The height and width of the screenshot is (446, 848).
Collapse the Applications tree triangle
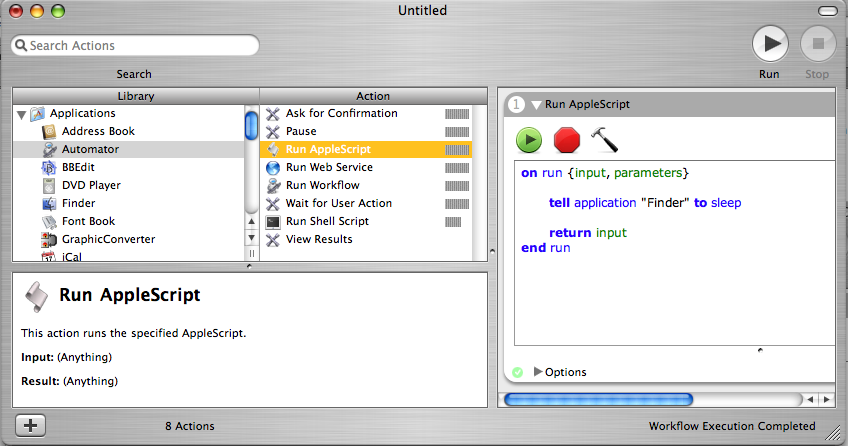(22, 115)
